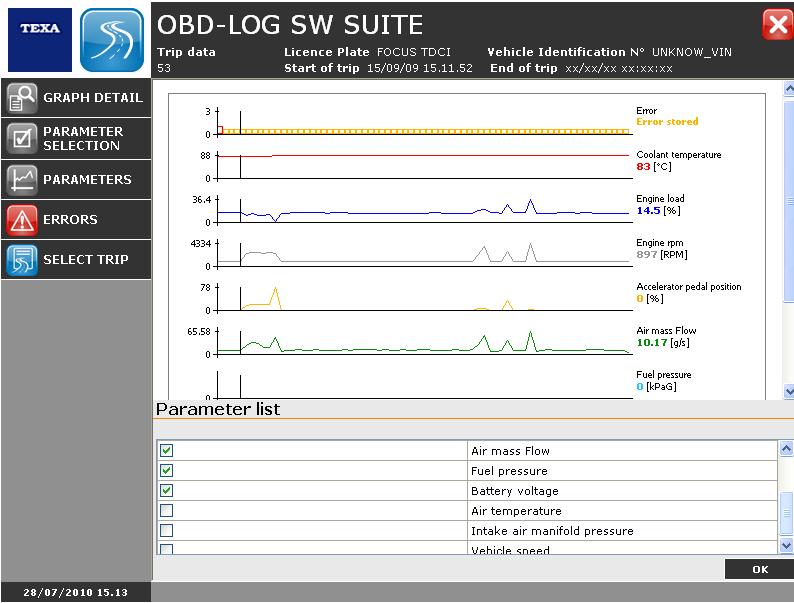Screen dimensions: 794x603
Task: Click the parameter list scrollbar thumb
Action: pyautogui.click(x=786, y=513)
